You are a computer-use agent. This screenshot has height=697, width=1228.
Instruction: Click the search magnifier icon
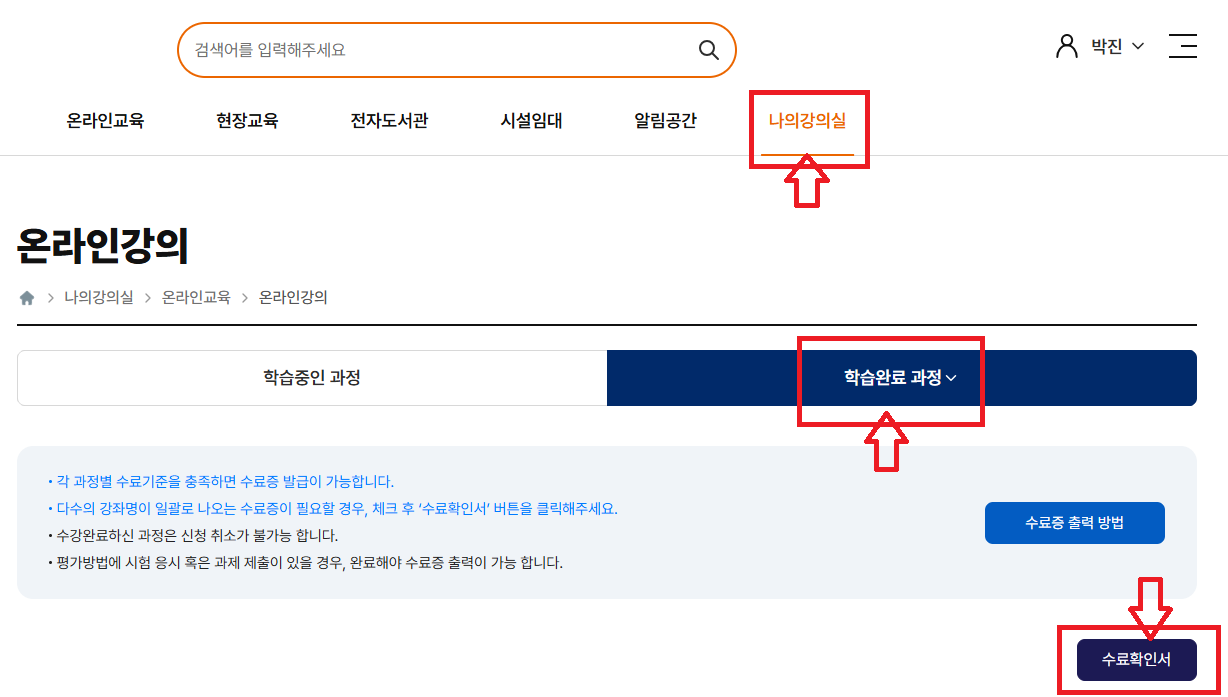[x=709, y=49]
